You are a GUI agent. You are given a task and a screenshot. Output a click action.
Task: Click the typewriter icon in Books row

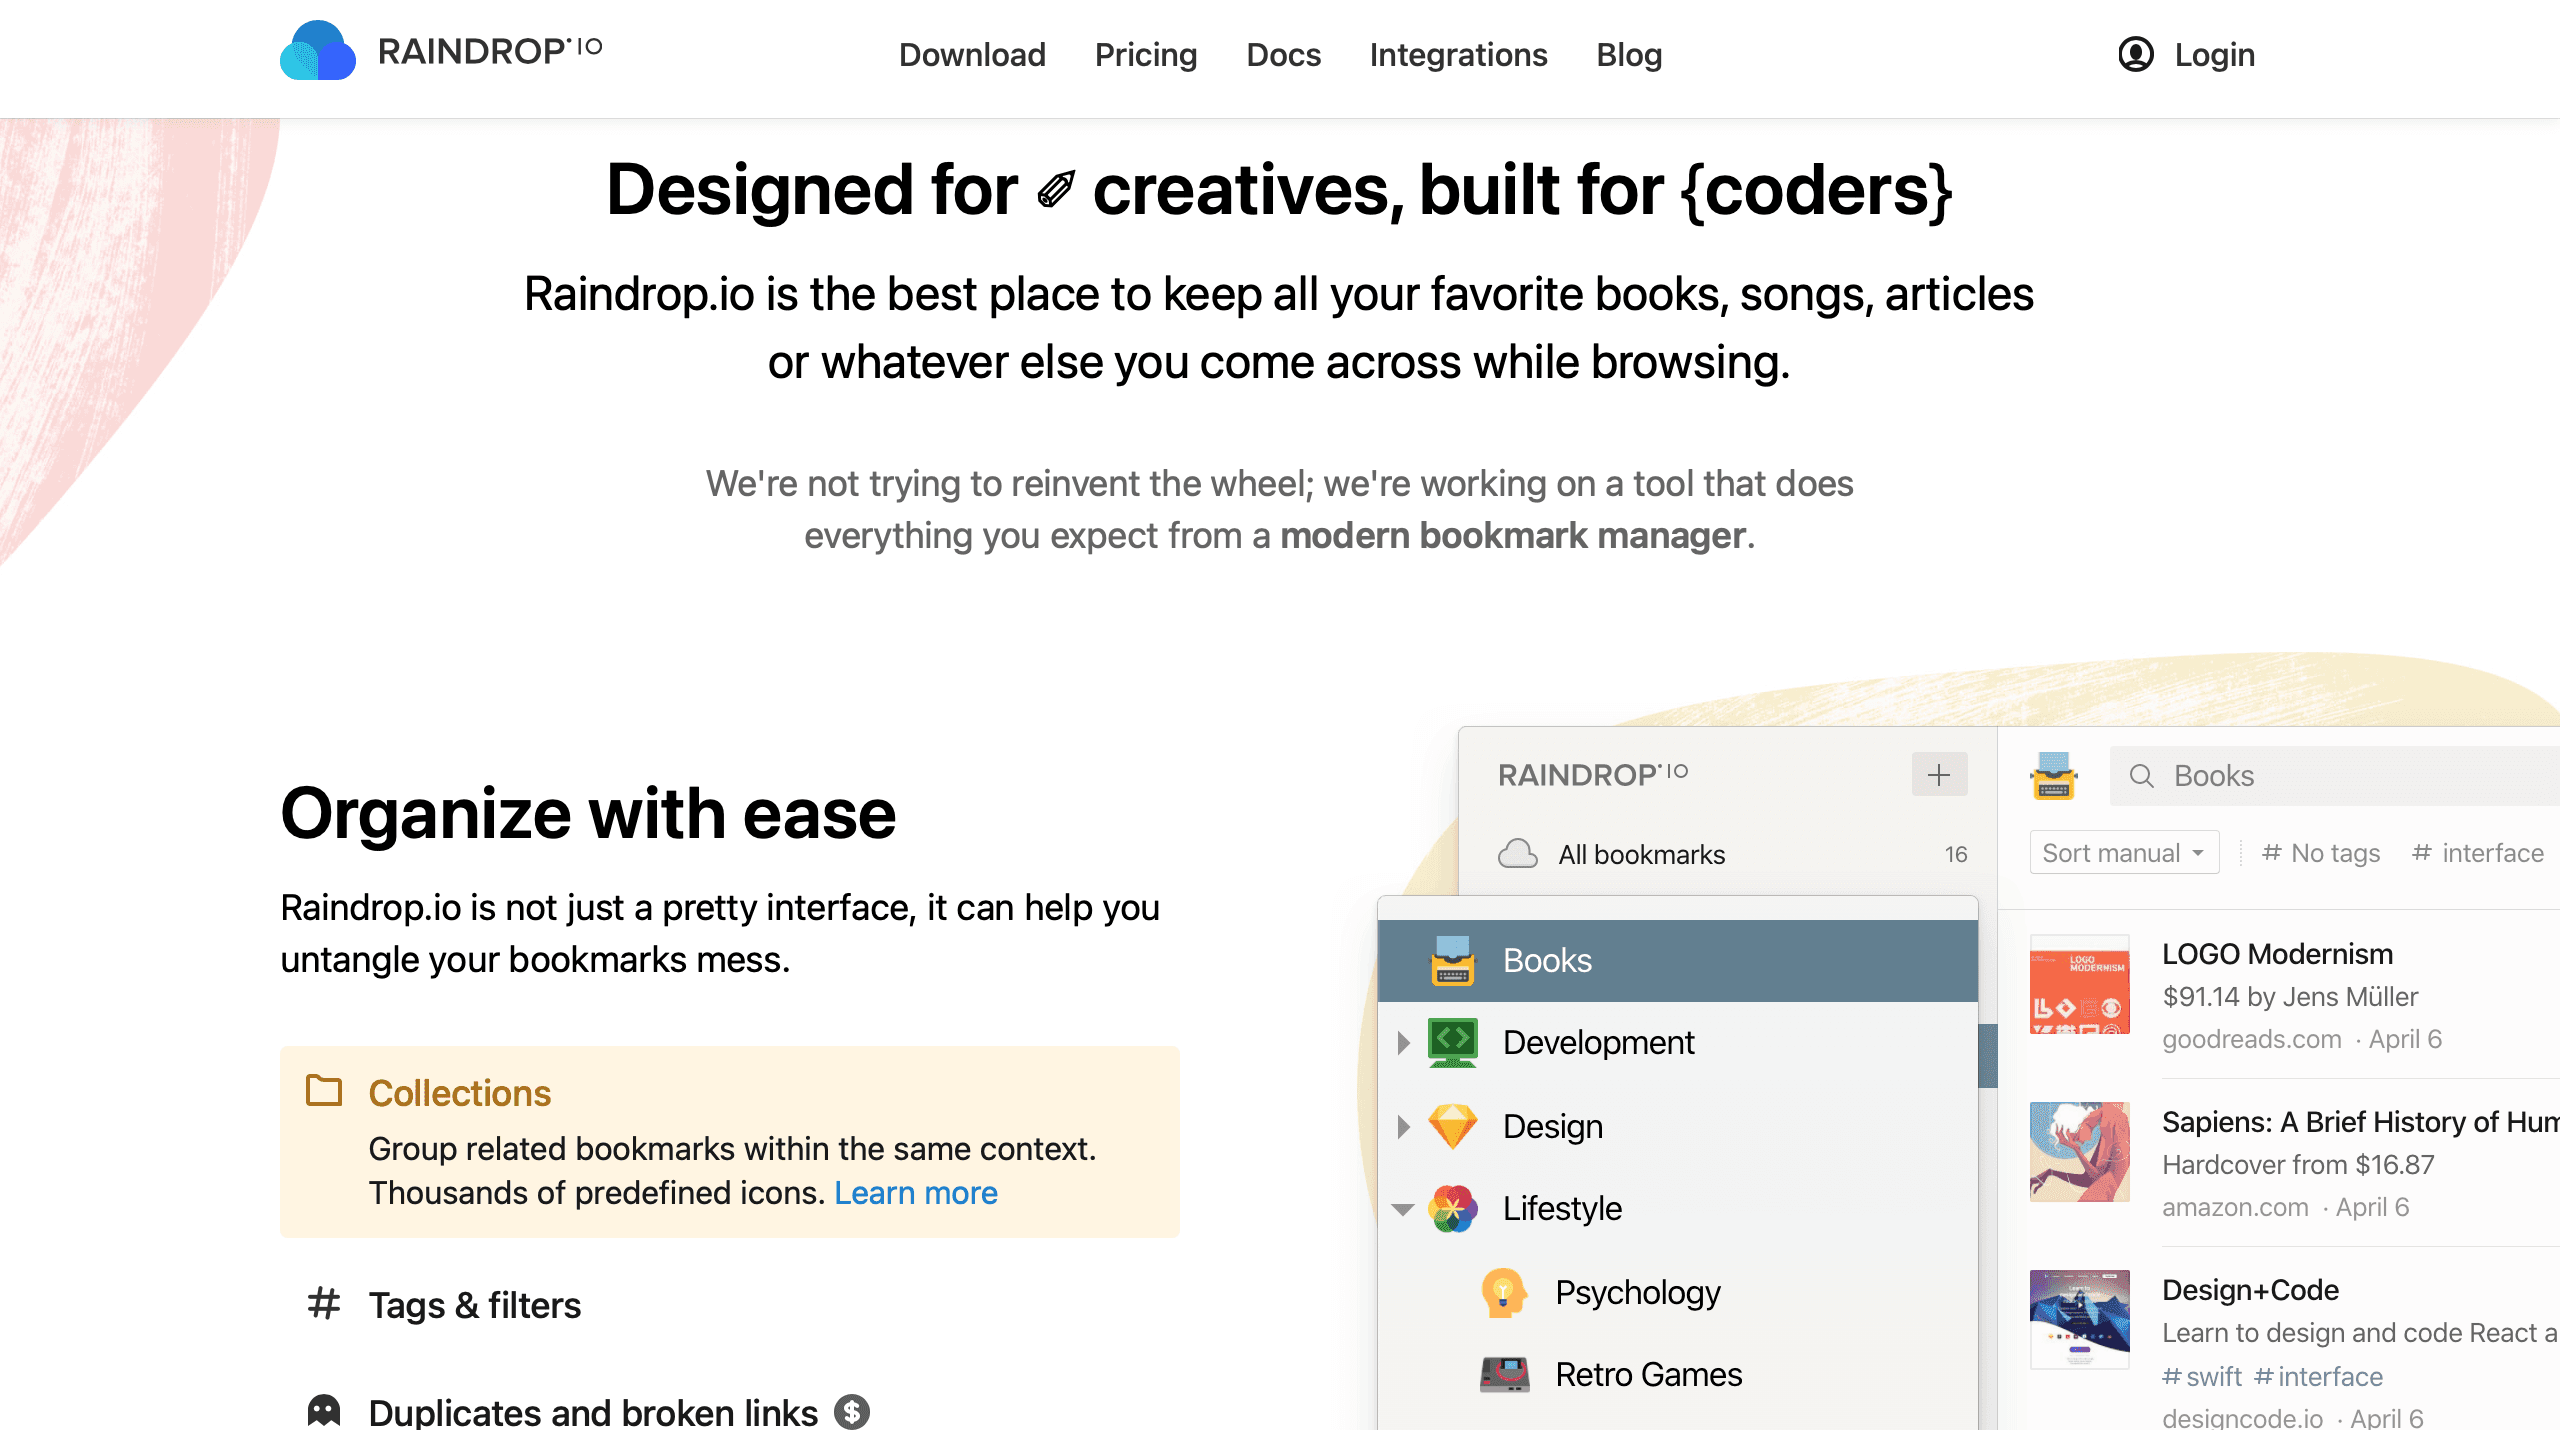[x=1453, y=961]
